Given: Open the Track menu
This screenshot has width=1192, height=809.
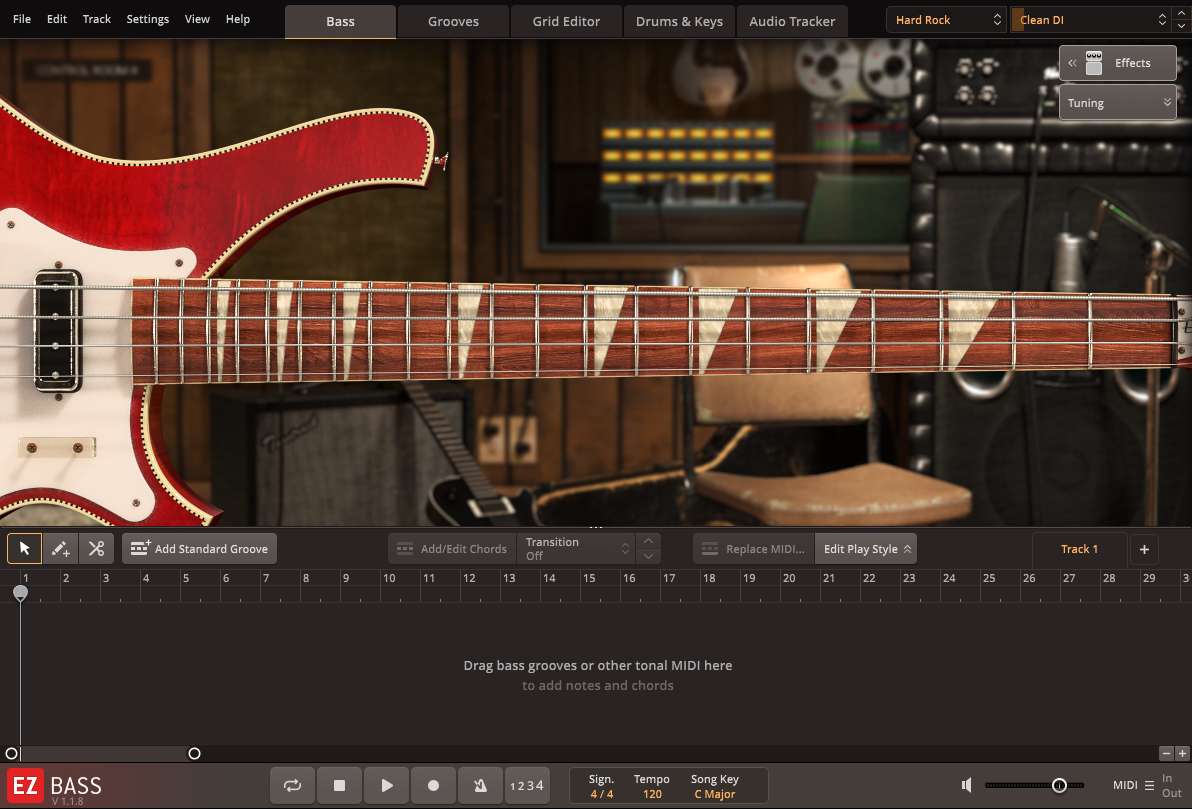Looking at the screenshot, I should (96, 18).
